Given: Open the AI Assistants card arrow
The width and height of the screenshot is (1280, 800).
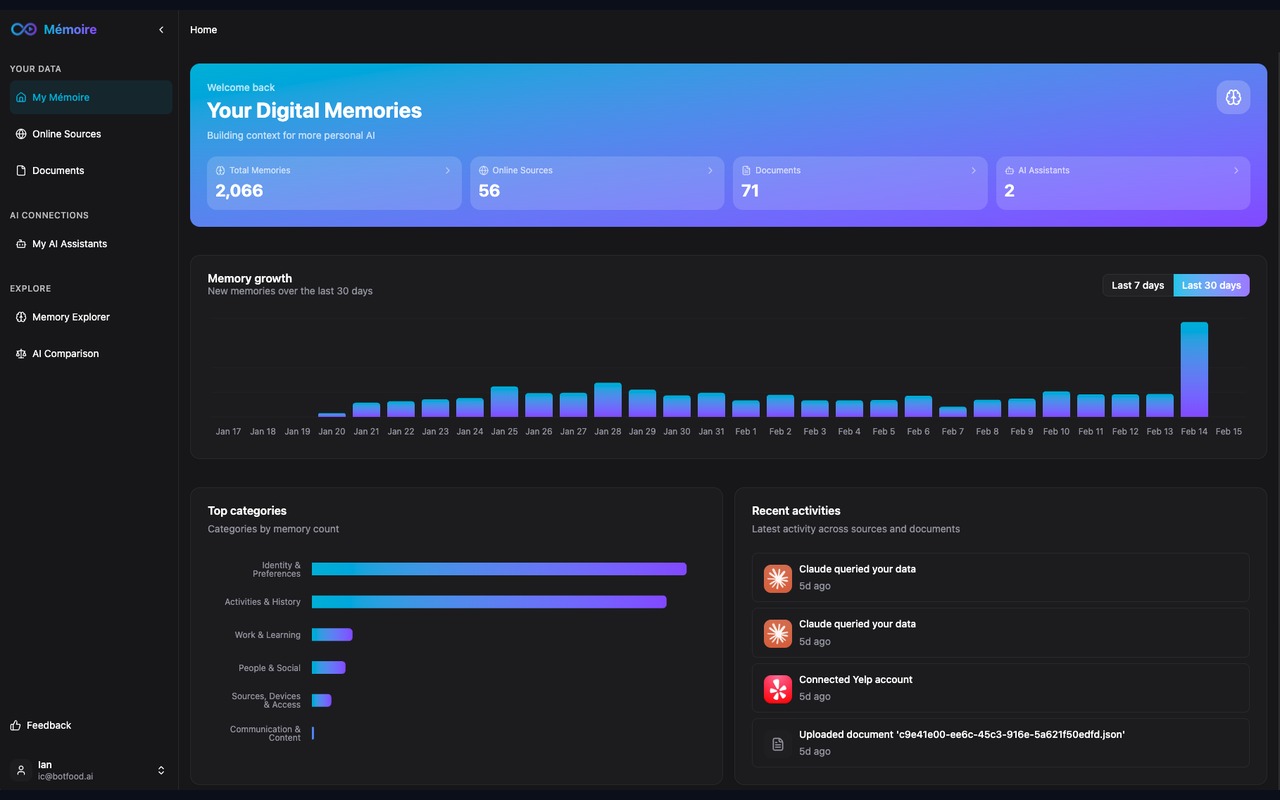Looking at the screenshot, I should (1237, 170).
